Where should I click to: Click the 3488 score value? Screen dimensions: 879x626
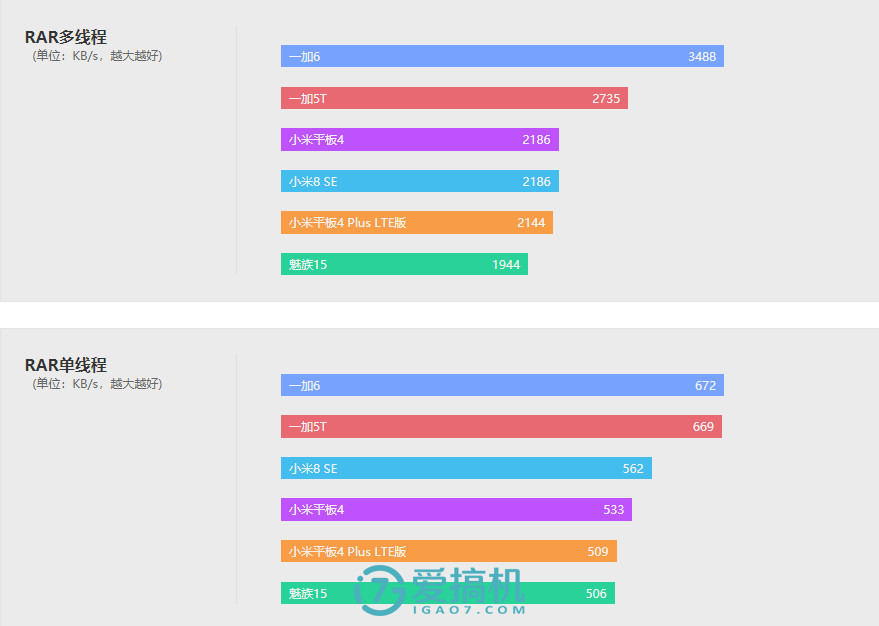(x=702, y=57)
